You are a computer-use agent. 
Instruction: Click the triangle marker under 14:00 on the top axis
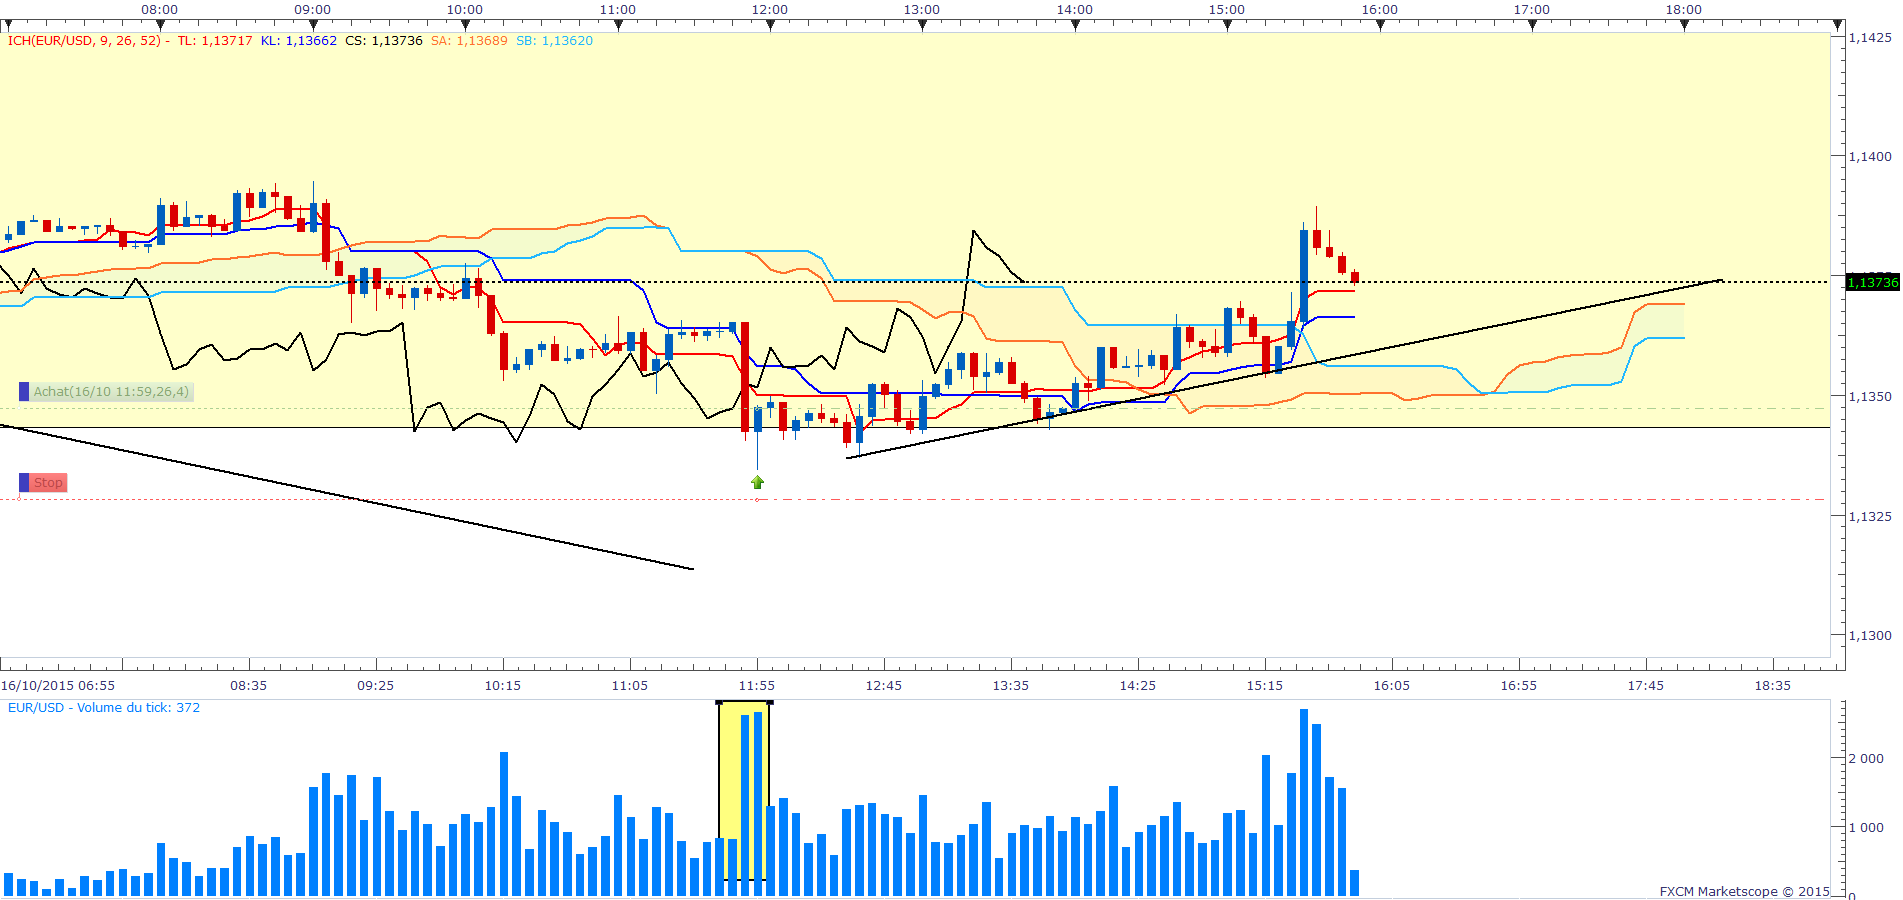click(x=1075, y=26)
